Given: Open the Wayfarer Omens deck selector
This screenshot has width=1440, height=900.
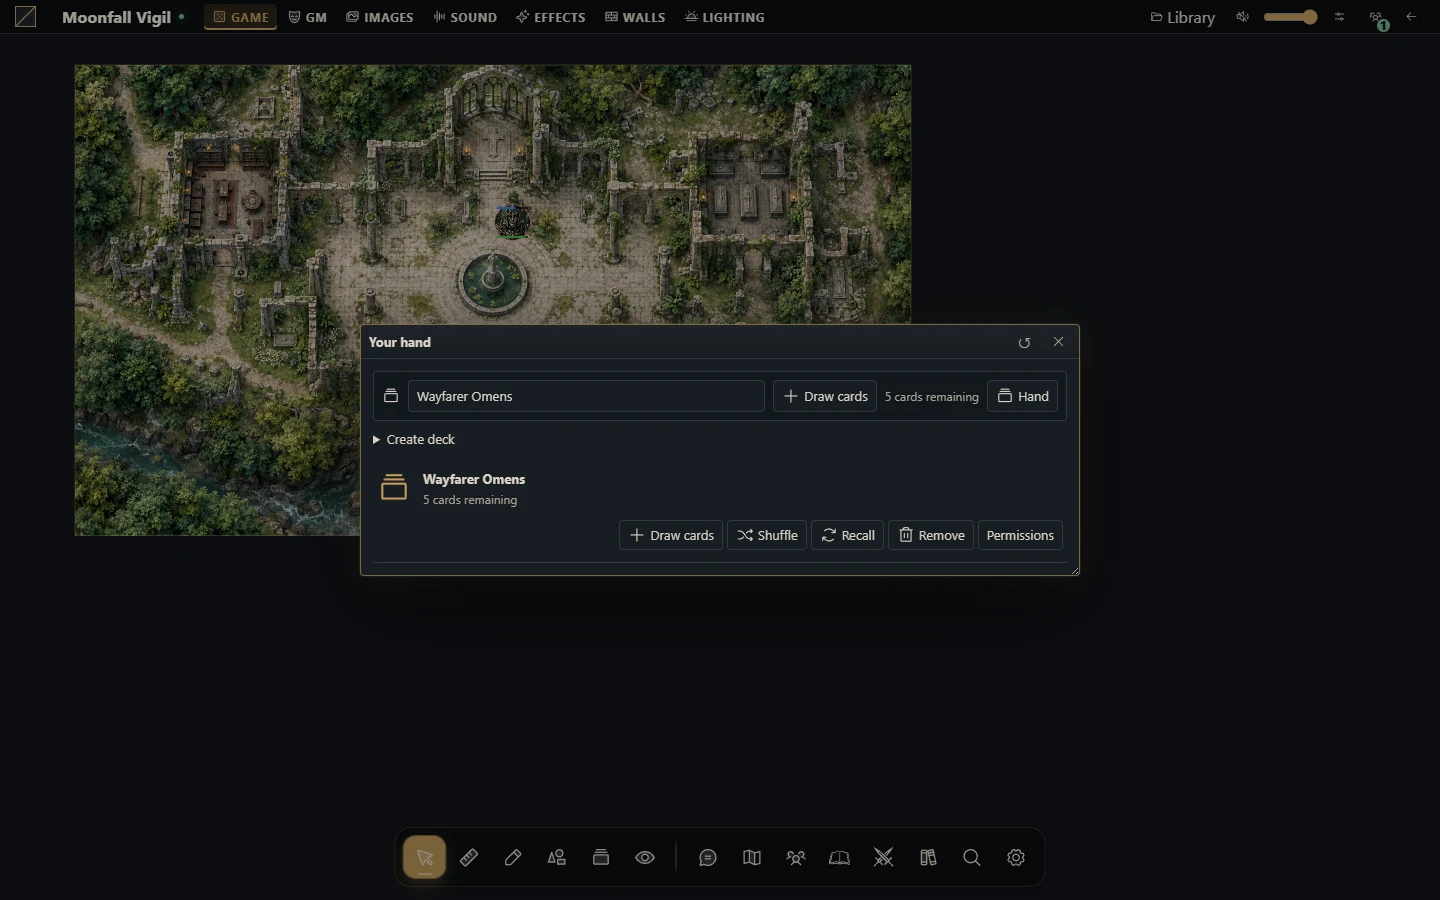Looking at the screenshot, I should 586,396.
